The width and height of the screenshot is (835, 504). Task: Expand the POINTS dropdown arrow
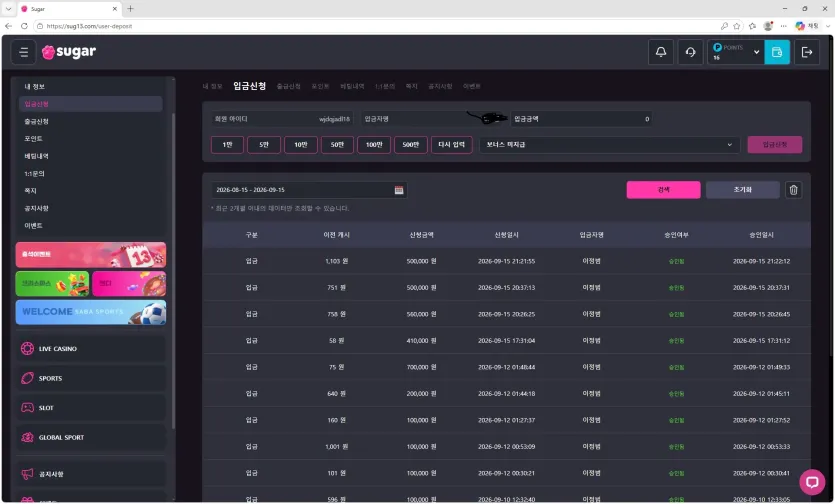(756, 52)
